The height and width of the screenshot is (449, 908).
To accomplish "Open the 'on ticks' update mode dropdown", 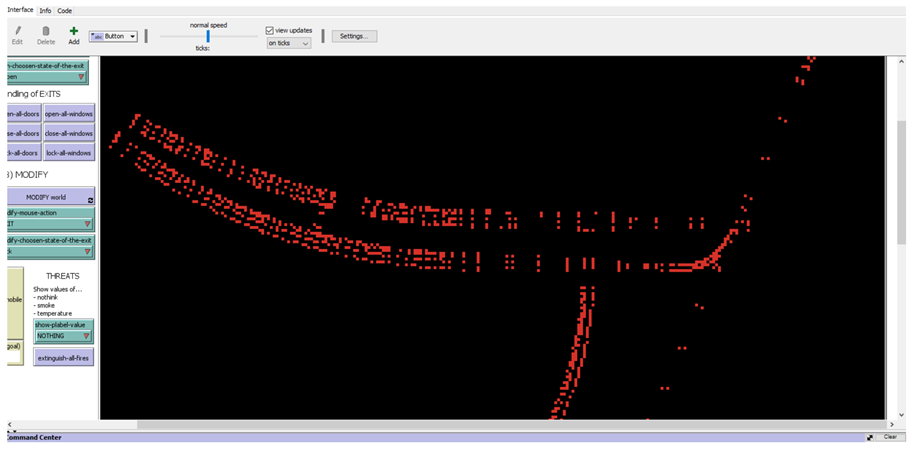I will pyautogui.click(x=289, y=43).
